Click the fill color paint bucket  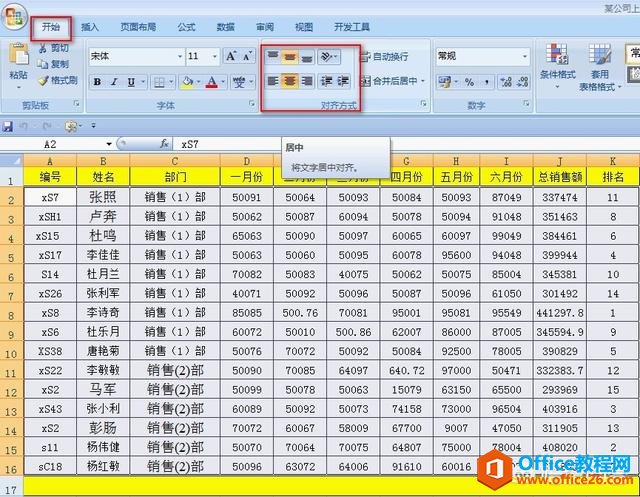tap(187, 82)
